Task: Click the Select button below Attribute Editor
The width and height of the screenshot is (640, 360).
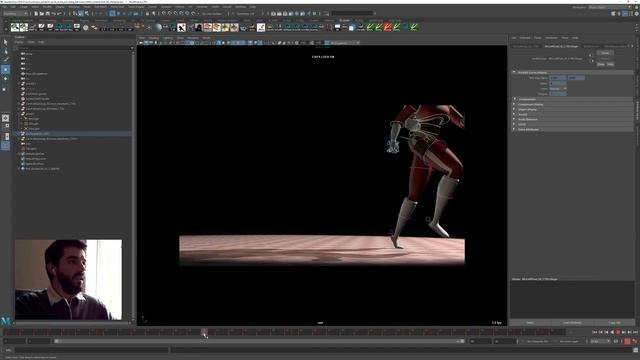Action: coord(530,322)
